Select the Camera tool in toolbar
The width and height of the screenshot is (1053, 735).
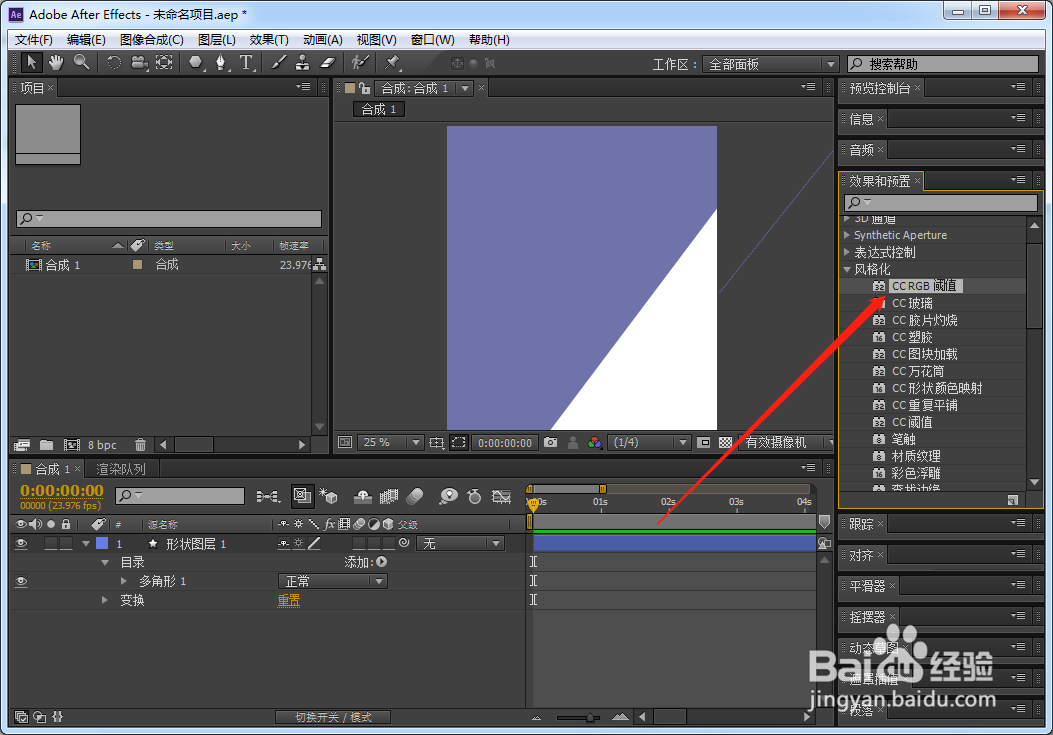(x=139, y=63)
